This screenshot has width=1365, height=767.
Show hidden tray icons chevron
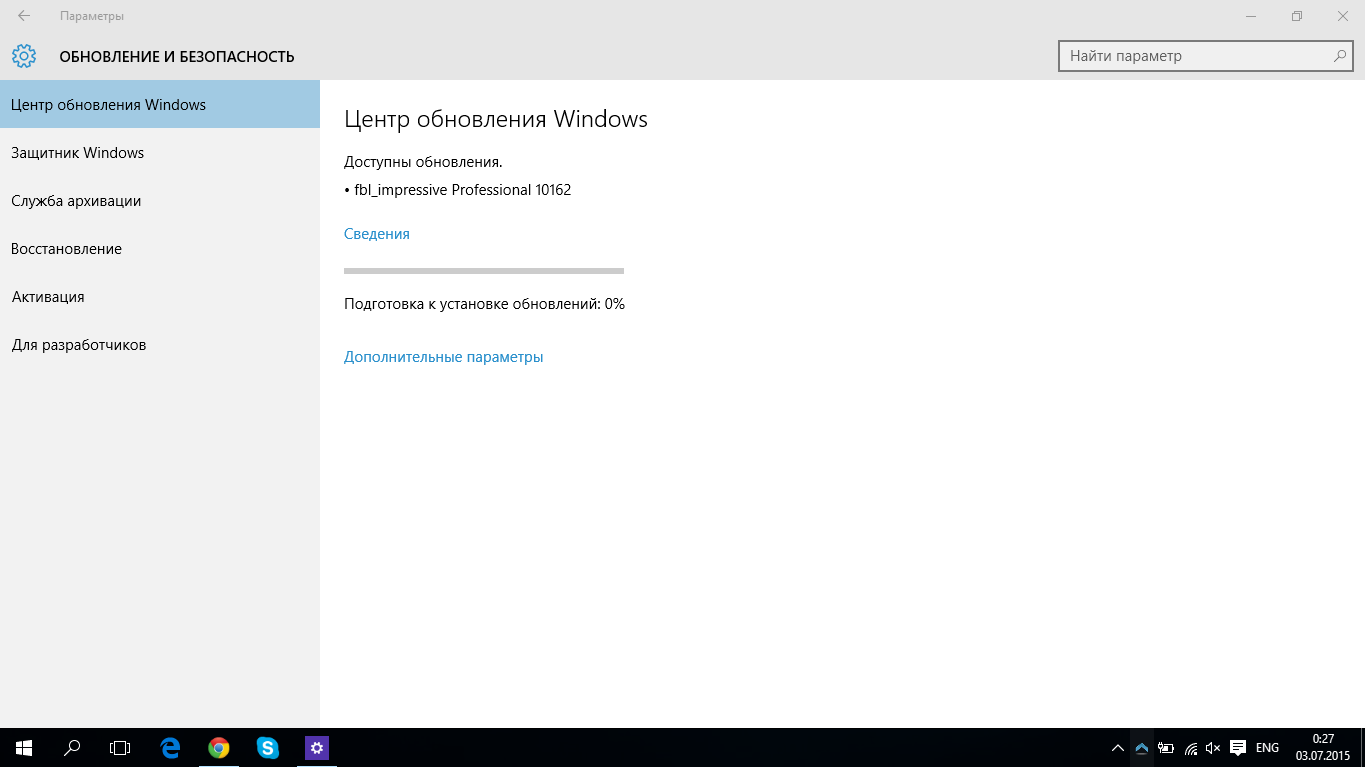(1117, 748)
